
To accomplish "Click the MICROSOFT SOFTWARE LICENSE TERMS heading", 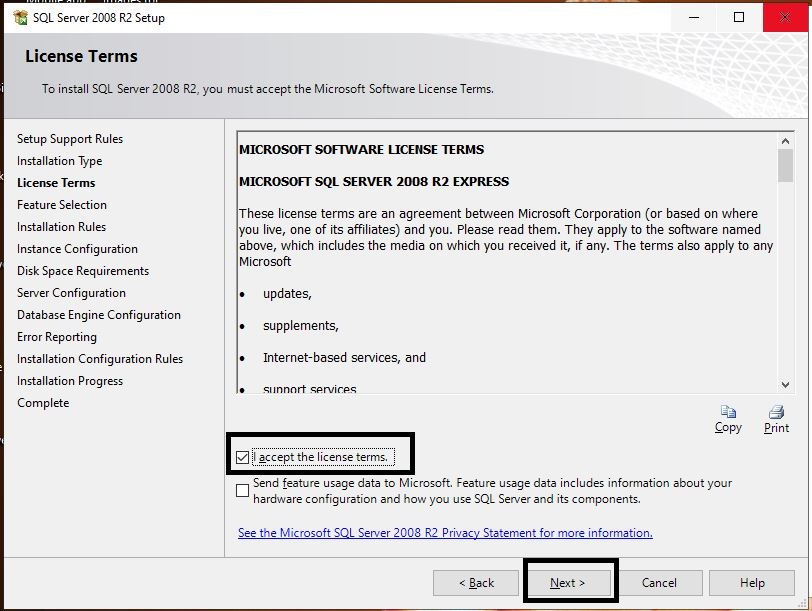I will (361, 150).
